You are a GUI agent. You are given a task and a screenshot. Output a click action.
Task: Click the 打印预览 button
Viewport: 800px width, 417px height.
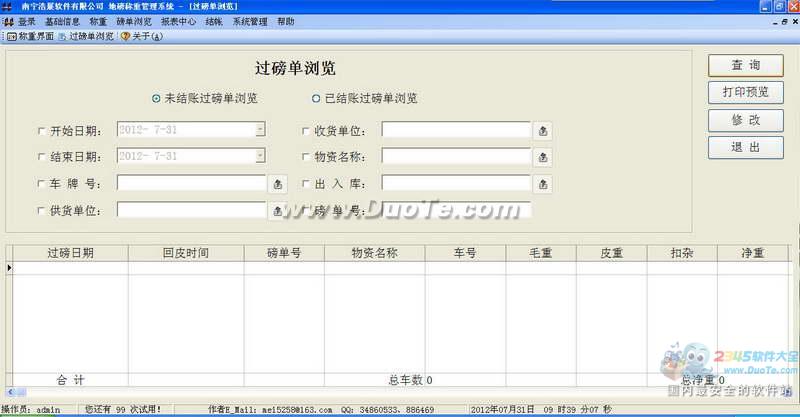(745, 92)
